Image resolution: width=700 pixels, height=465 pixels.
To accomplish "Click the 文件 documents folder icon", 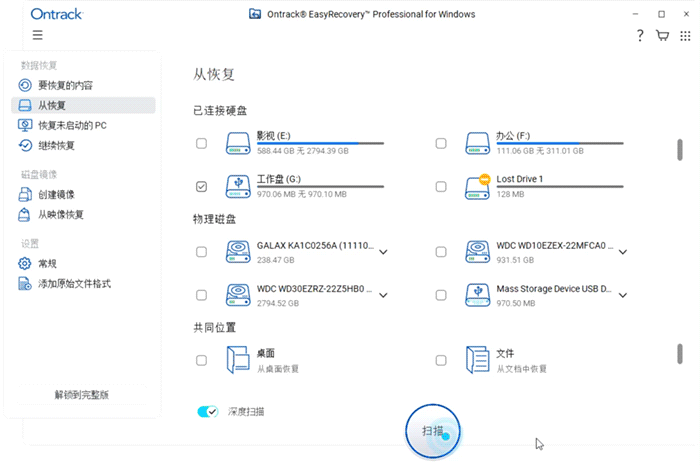I will [478, 360].
